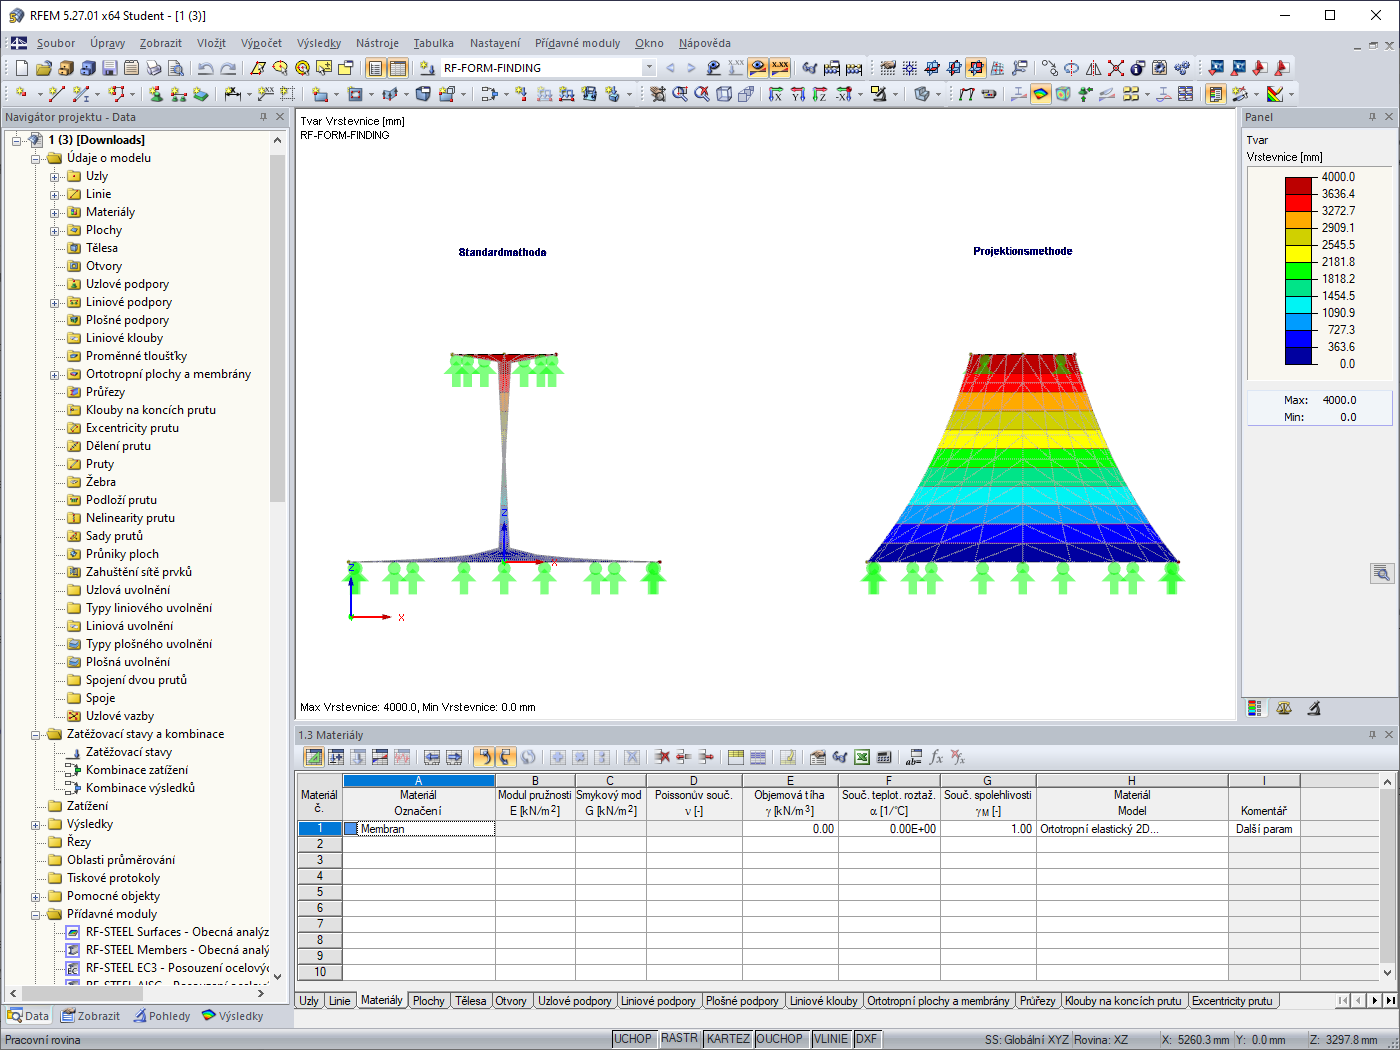Create a new model with the blank page icon
This screenshot has width=1400, height=1050.
point(22,68)
